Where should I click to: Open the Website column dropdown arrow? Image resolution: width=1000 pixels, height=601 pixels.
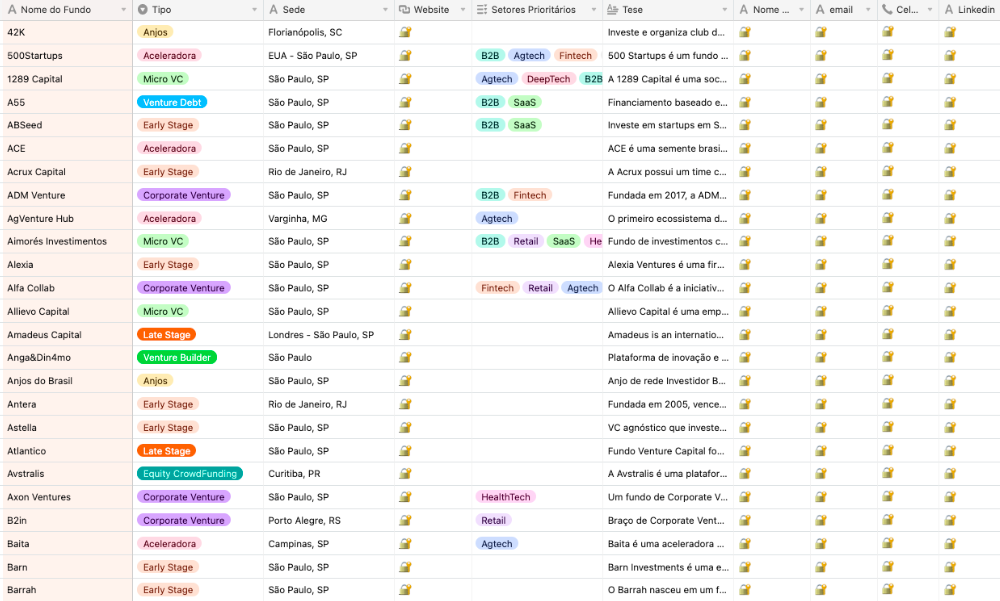(463, 10)
